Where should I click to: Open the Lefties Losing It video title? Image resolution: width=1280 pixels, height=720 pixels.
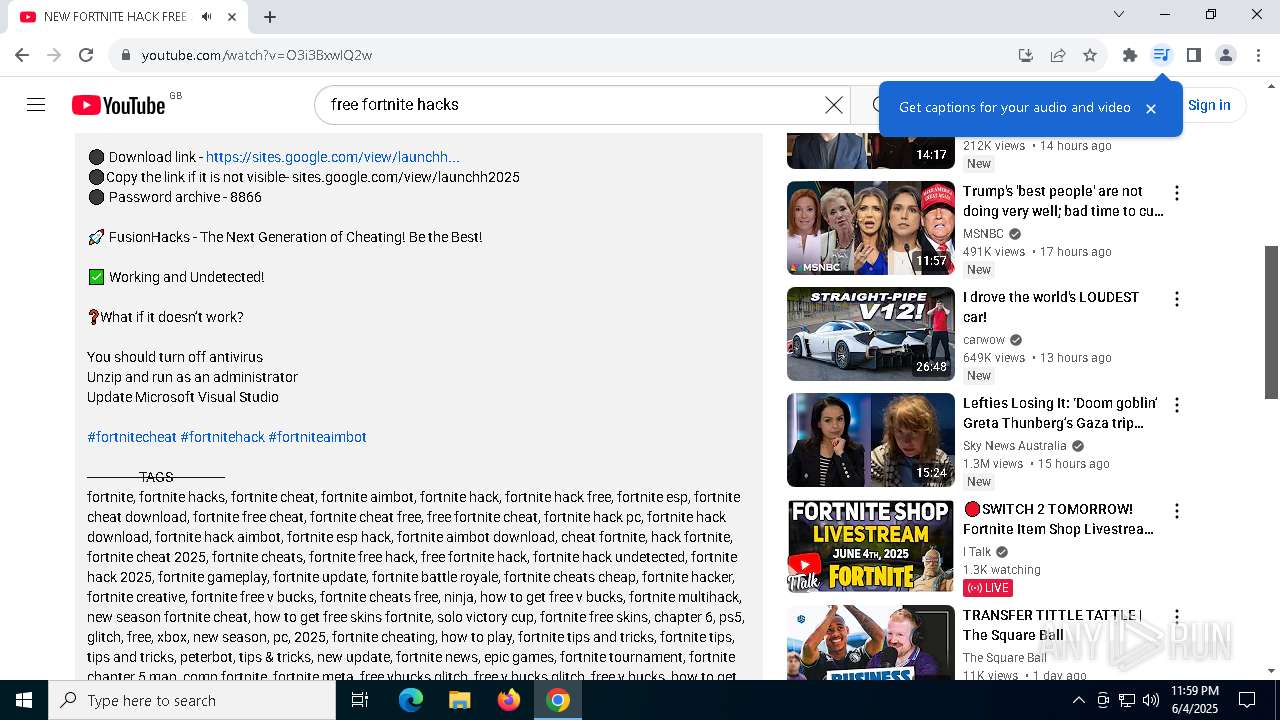pyautogui.click(x=1060, y=413)
